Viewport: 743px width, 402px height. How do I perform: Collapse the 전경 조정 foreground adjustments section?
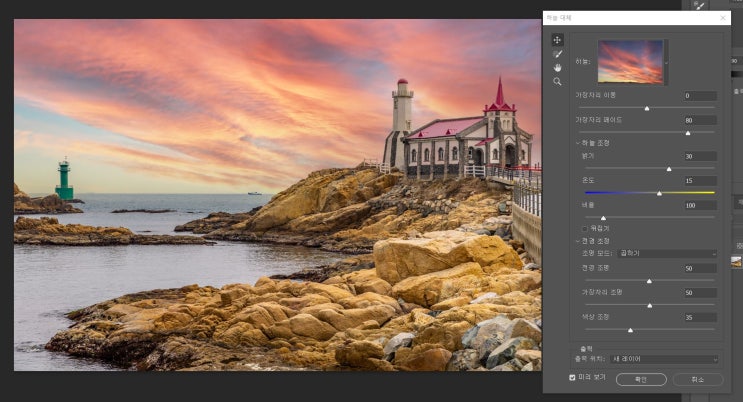click(x=578, y=241)
